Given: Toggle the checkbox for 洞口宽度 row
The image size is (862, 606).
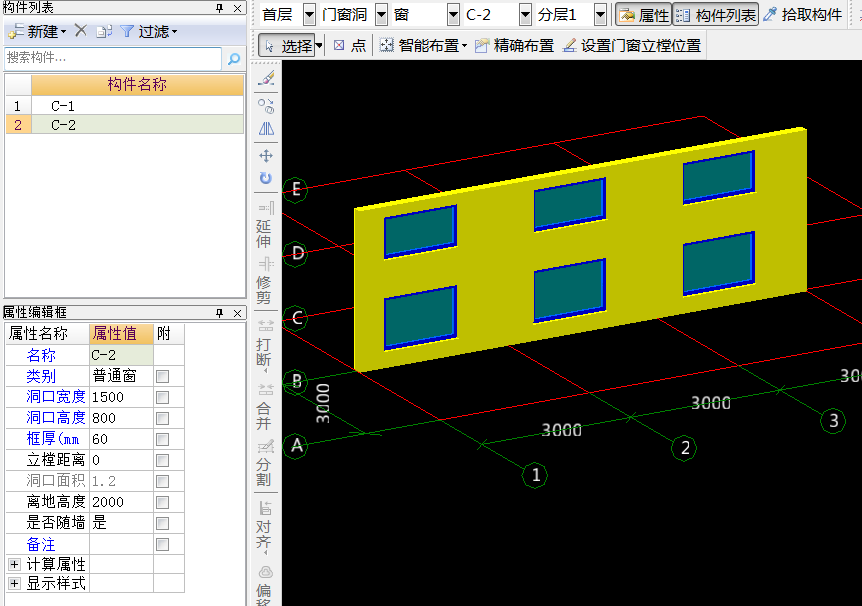Looking at the screenshot, I should pyautogui.click(x=163, y=398).
